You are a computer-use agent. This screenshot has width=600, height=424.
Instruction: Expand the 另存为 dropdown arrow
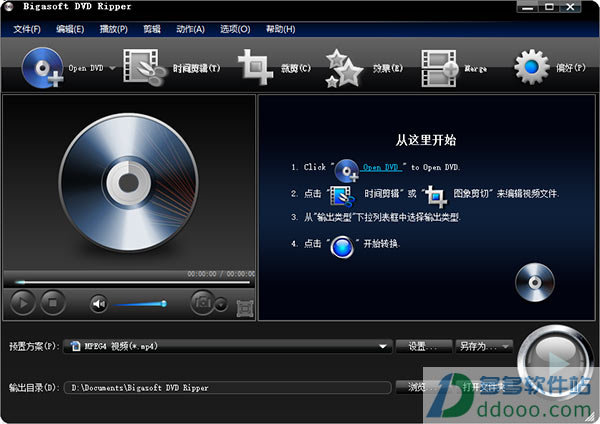tap(506, 347)
